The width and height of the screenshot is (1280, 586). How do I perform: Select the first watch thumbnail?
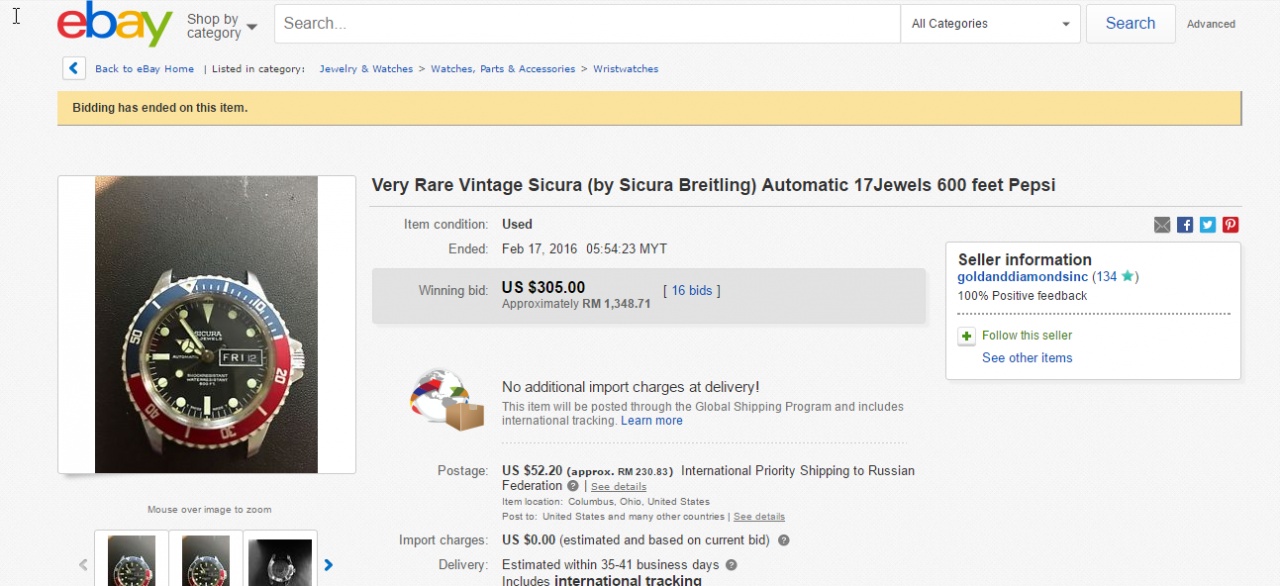click(x=131, y=560)
